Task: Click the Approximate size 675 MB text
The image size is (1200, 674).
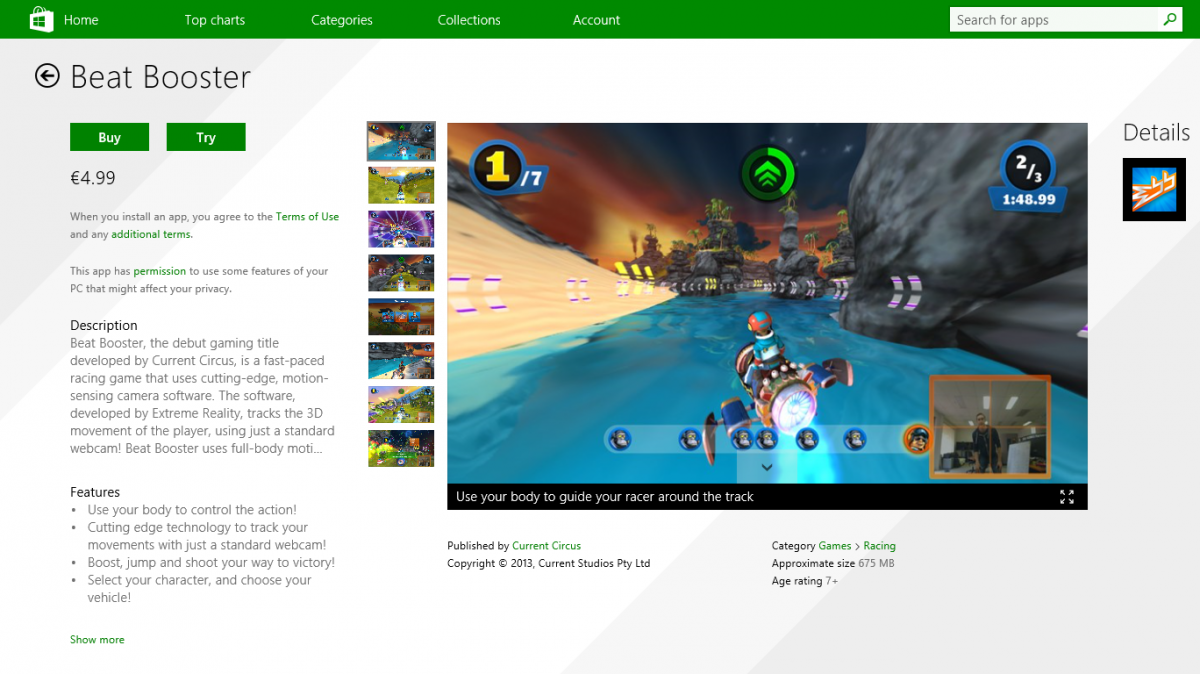Action: [x=833, y=563]
